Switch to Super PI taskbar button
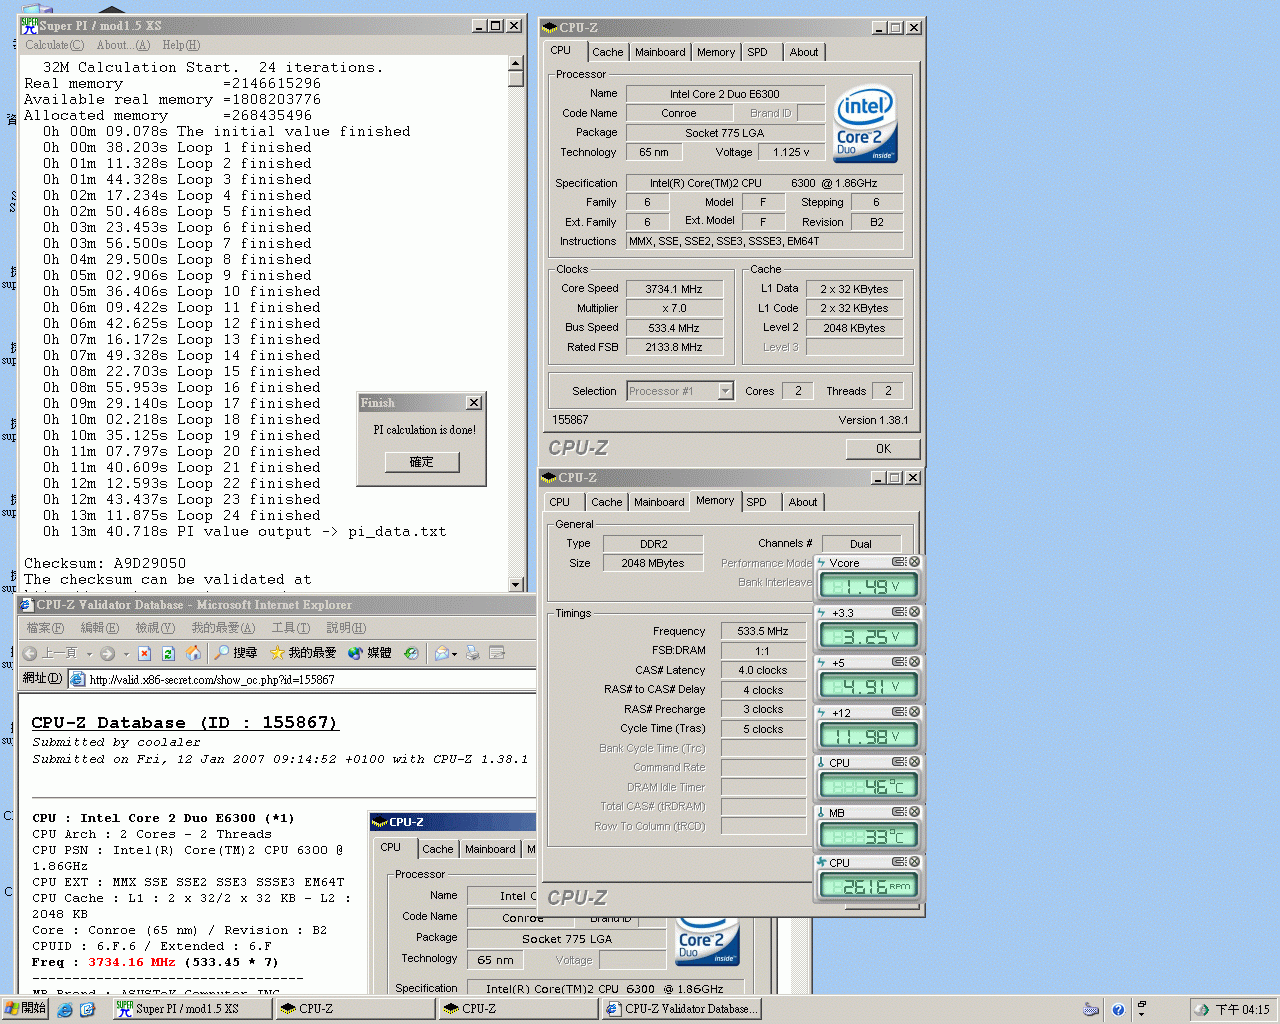The height and width of the screenshot is (1024, 1280). pyautogui.click(x=193, y=1009)
